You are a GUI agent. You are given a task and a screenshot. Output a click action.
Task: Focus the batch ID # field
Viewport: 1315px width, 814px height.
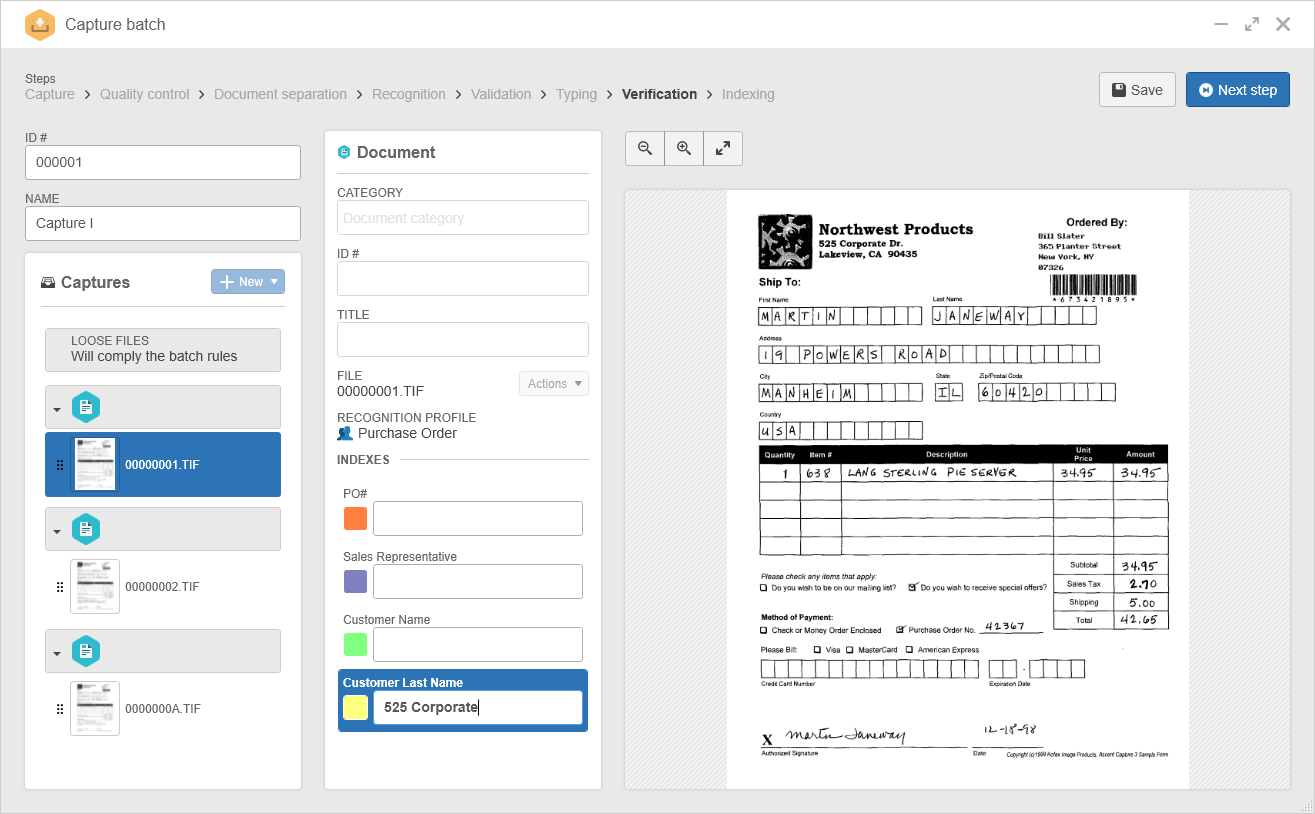(x=163, y=162)
